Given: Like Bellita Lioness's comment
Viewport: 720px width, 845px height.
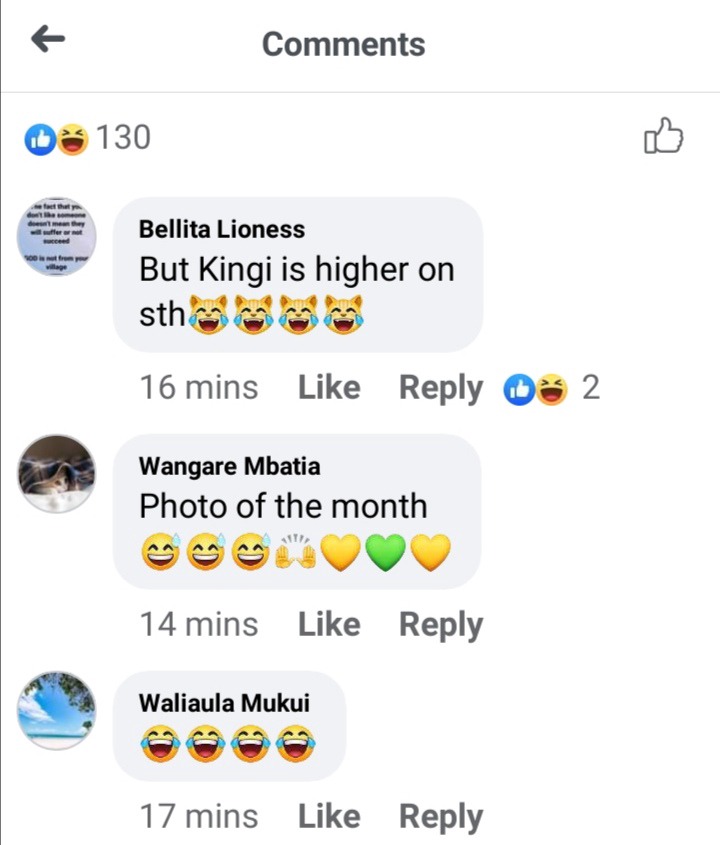Looking at the screenshot, I should (x=329, y=387).
